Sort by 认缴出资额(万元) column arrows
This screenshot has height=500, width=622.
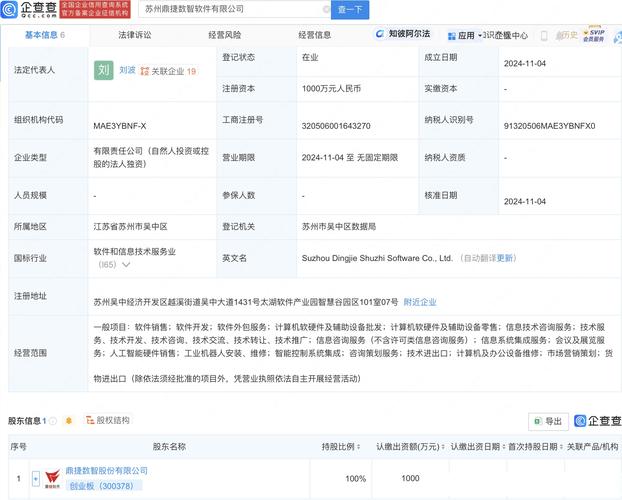[x=443, y=447]
